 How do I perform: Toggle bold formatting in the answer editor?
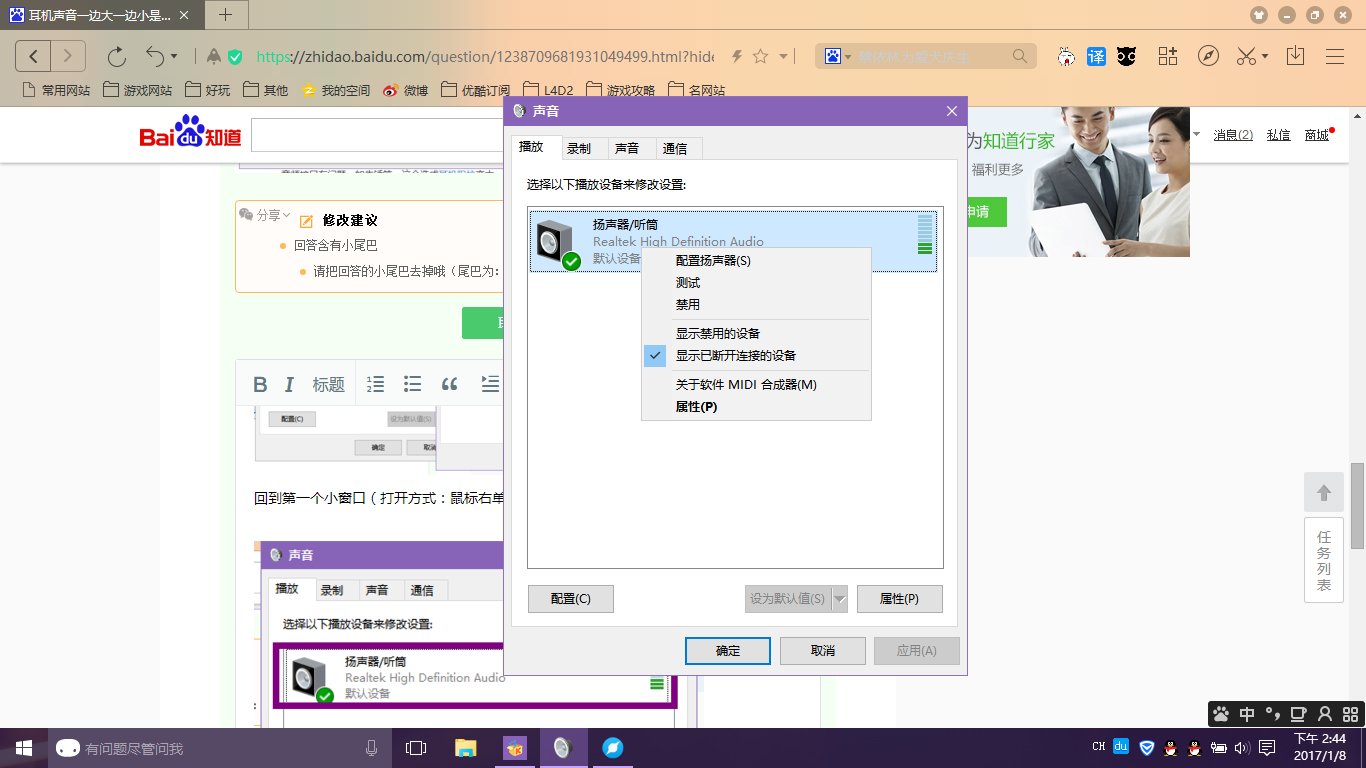point(260,384)
